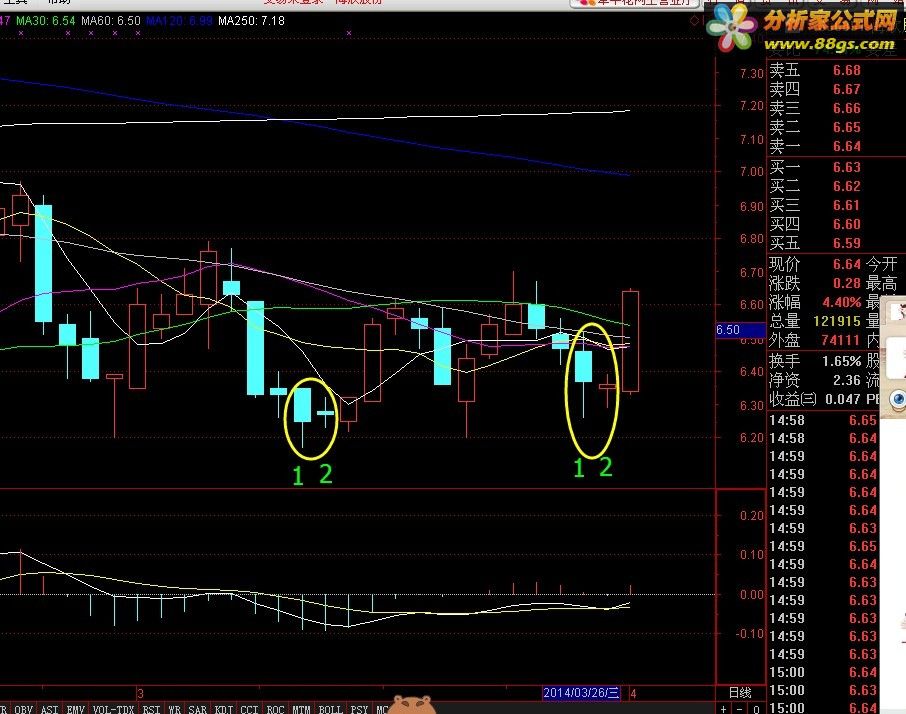Select the RSI indicator tab
This screenshot has width=906, height=714.
click(x=151, y=708)
